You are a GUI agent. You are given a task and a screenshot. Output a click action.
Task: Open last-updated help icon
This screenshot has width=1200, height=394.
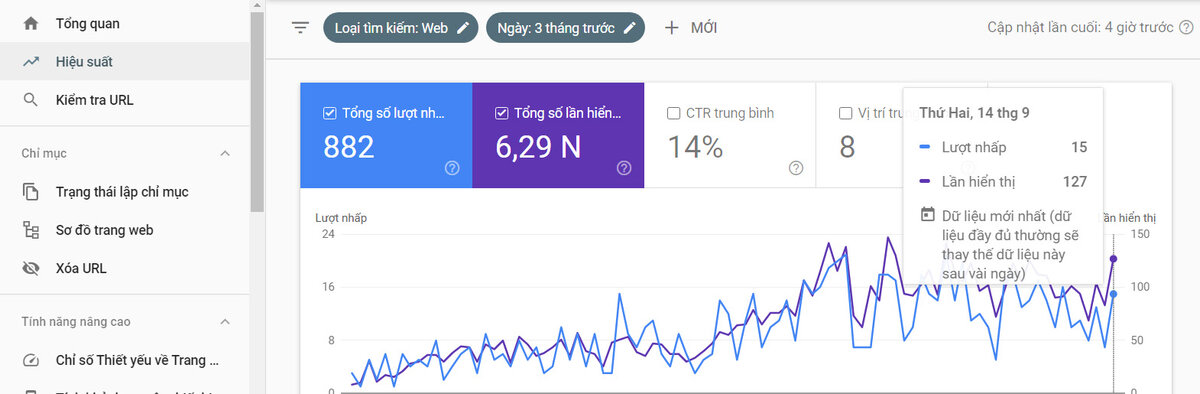1186,28
